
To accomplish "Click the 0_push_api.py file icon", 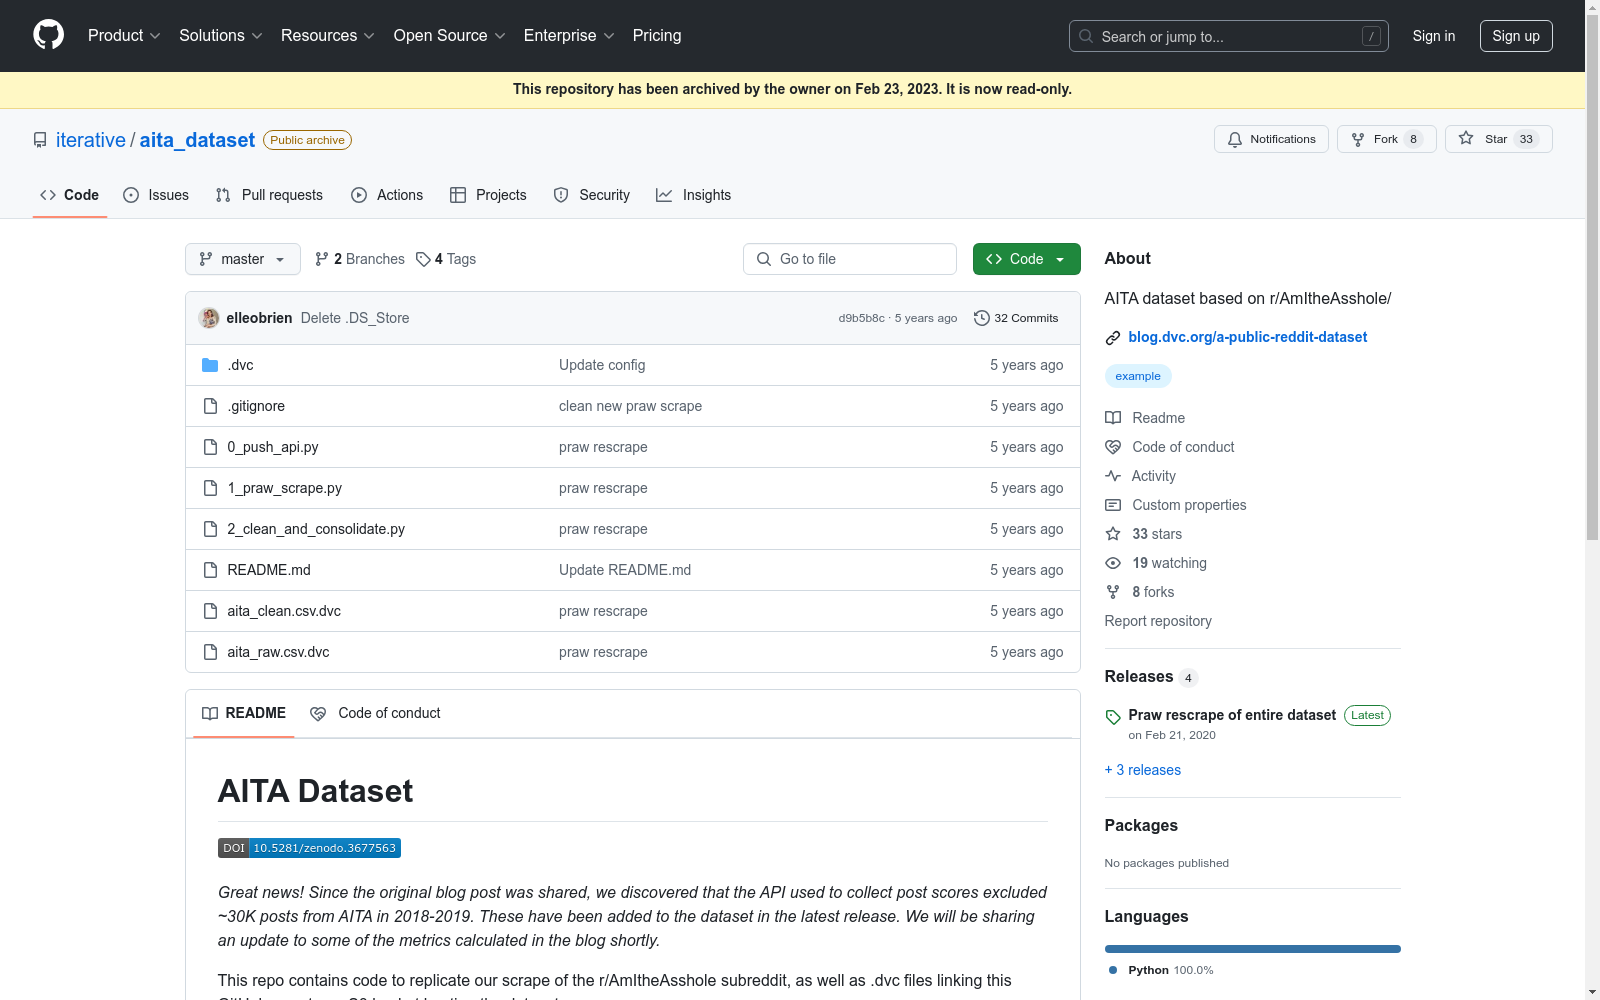I will (x=210, y=447).
